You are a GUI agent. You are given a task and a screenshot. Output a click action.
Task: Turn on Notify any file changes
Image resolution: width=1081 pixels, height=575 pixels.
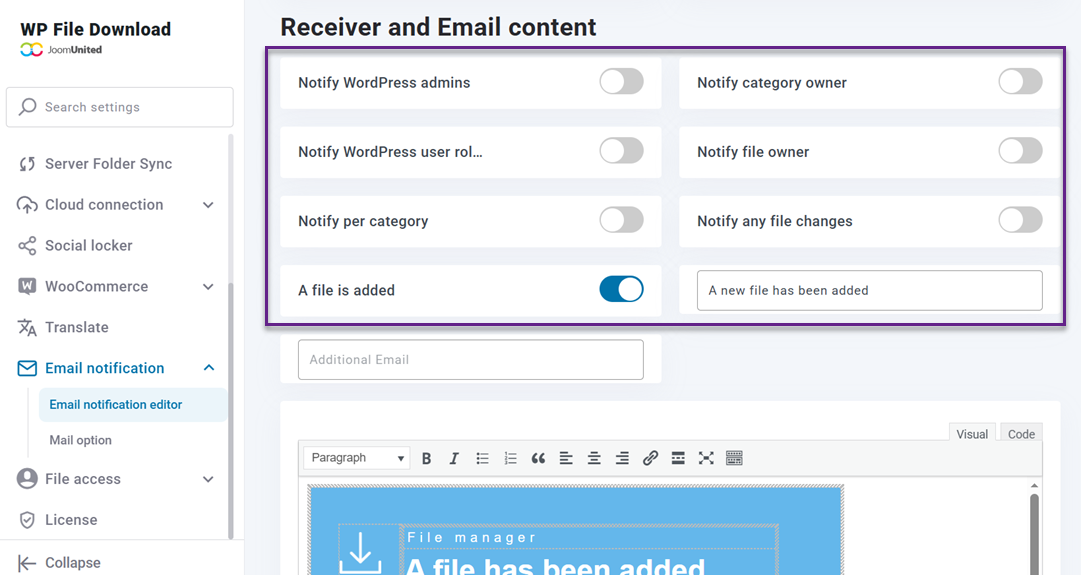tap(1020, 220)
